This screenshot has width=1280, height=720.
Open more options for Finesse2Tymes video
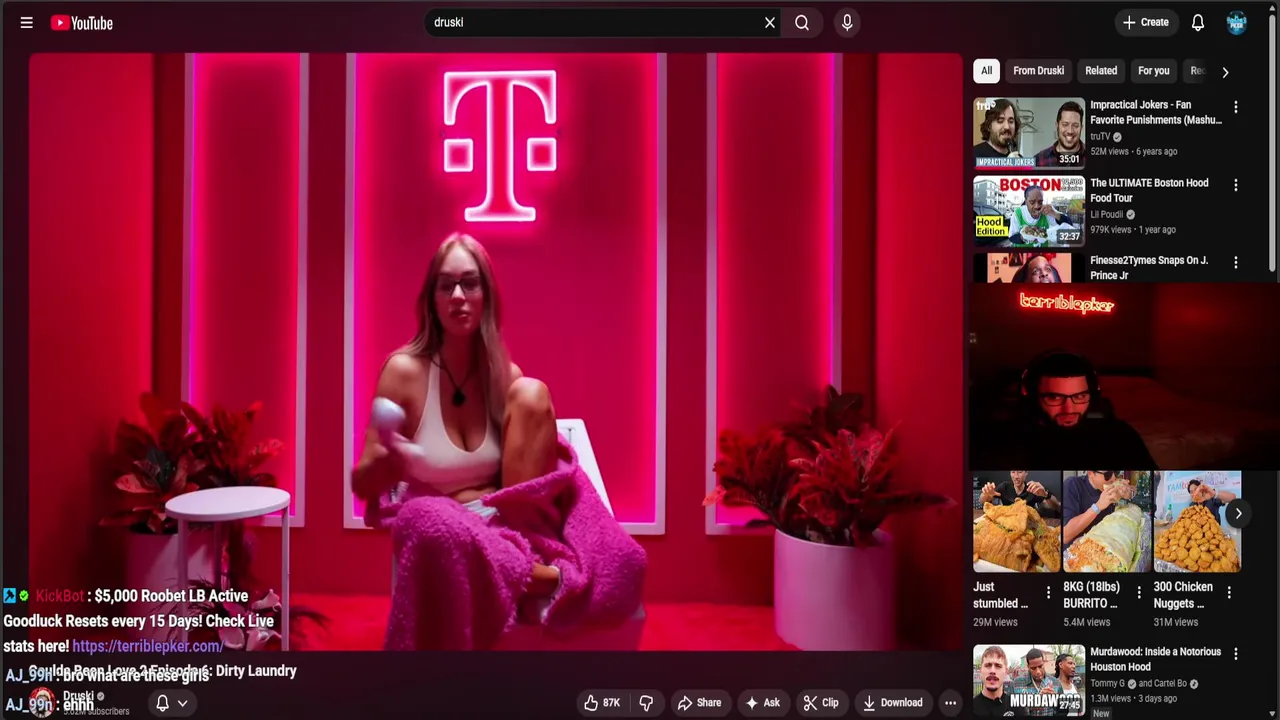1236,262
